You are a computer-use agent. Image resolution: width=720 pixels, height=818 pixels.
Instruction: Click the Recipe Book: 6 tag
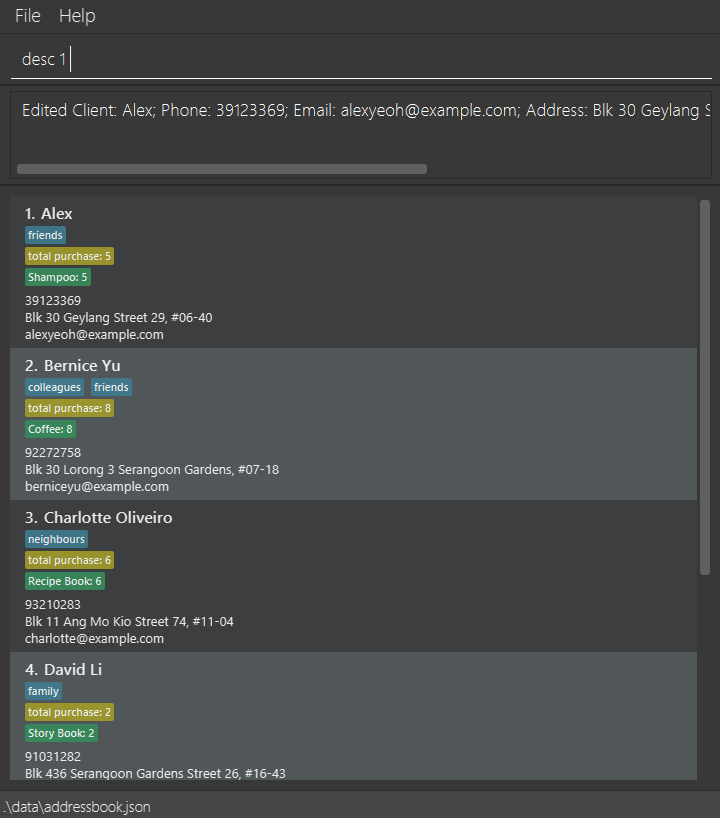pos(65,581)
